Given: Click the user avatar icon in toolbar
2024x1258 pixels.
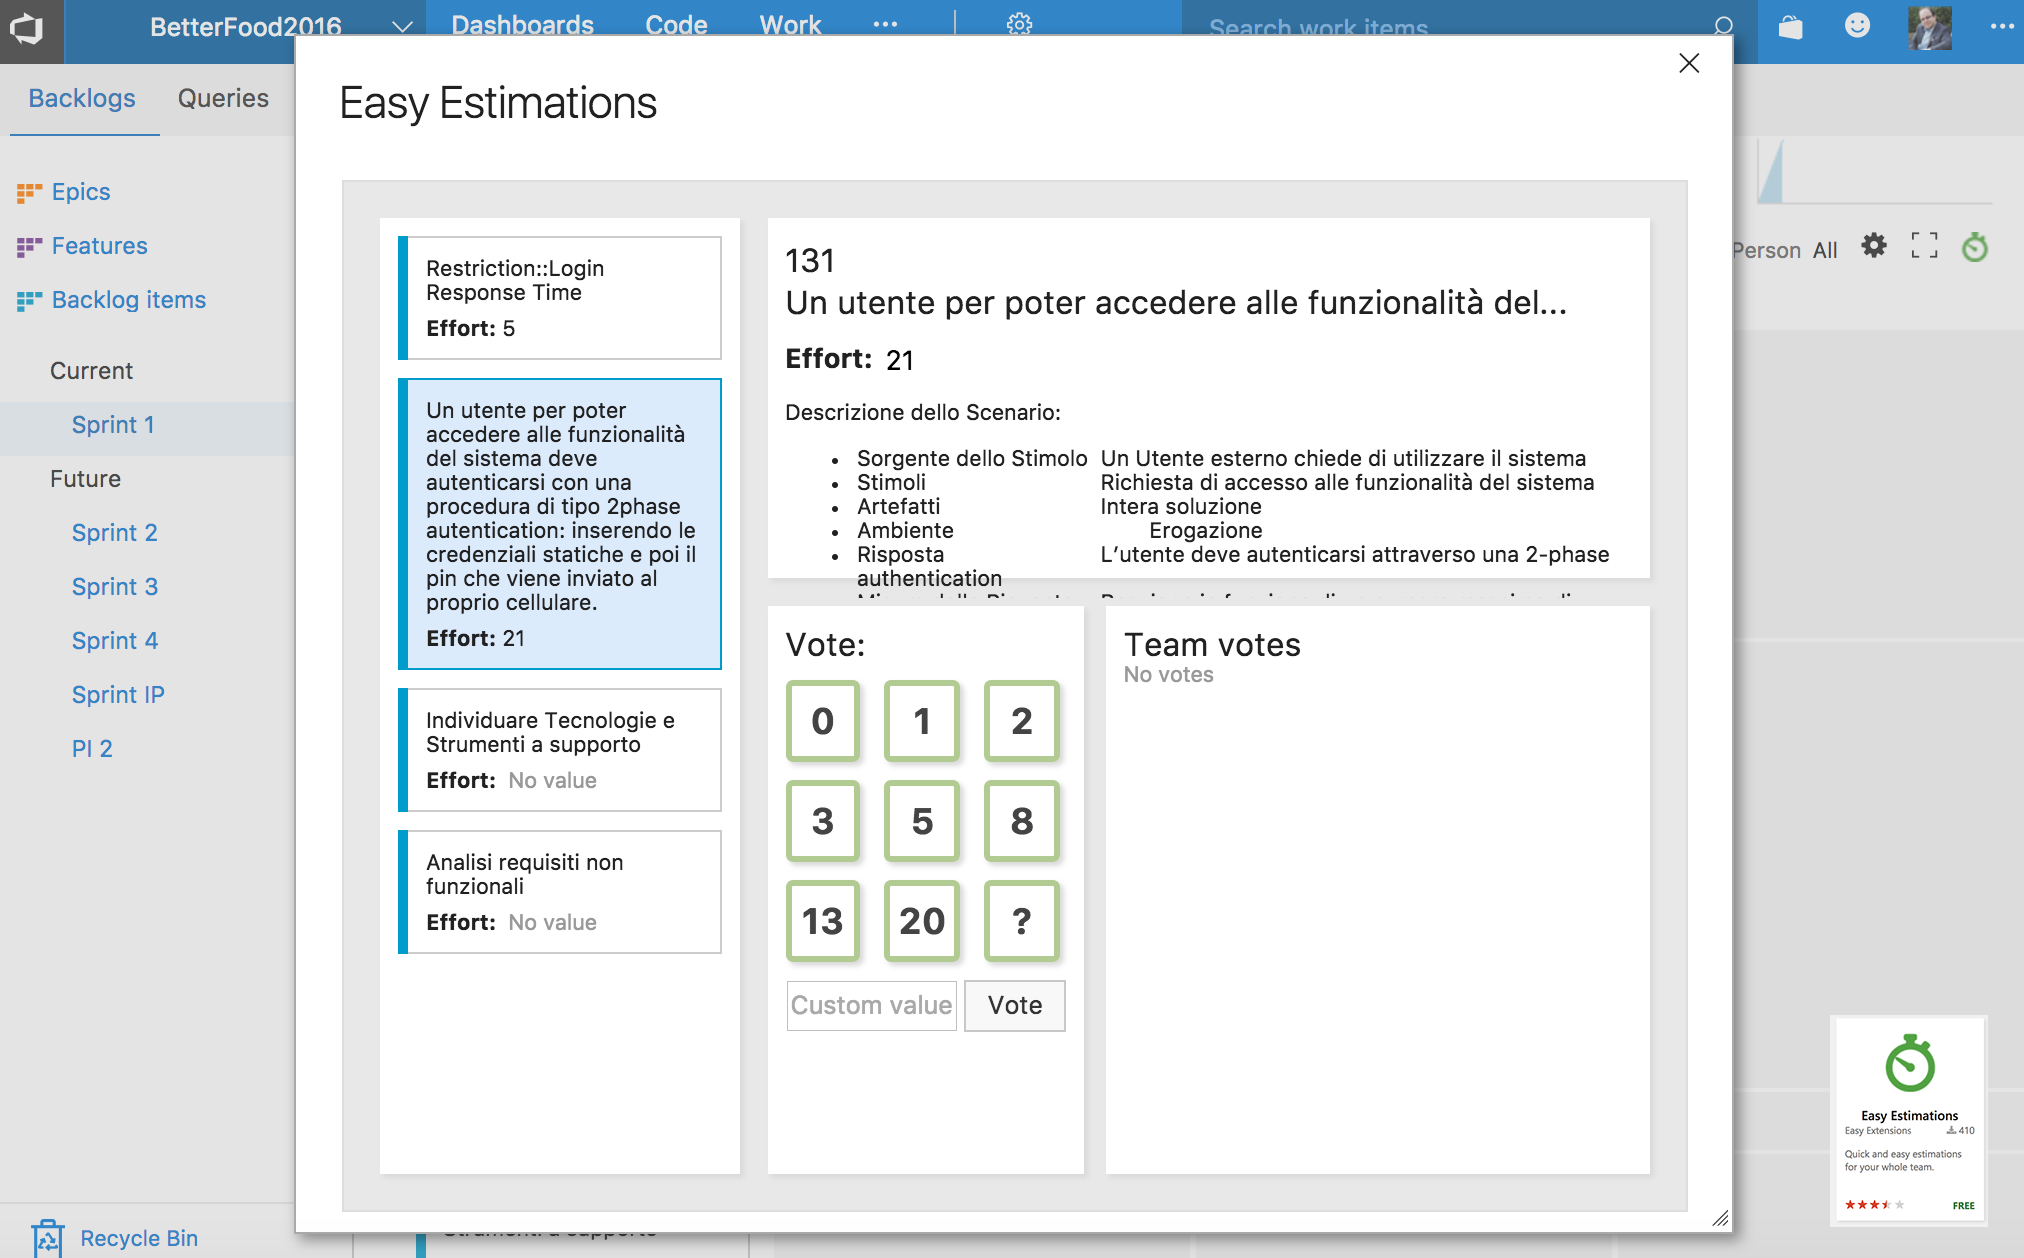Looking at the screenshot, I should coord(1928,25).
